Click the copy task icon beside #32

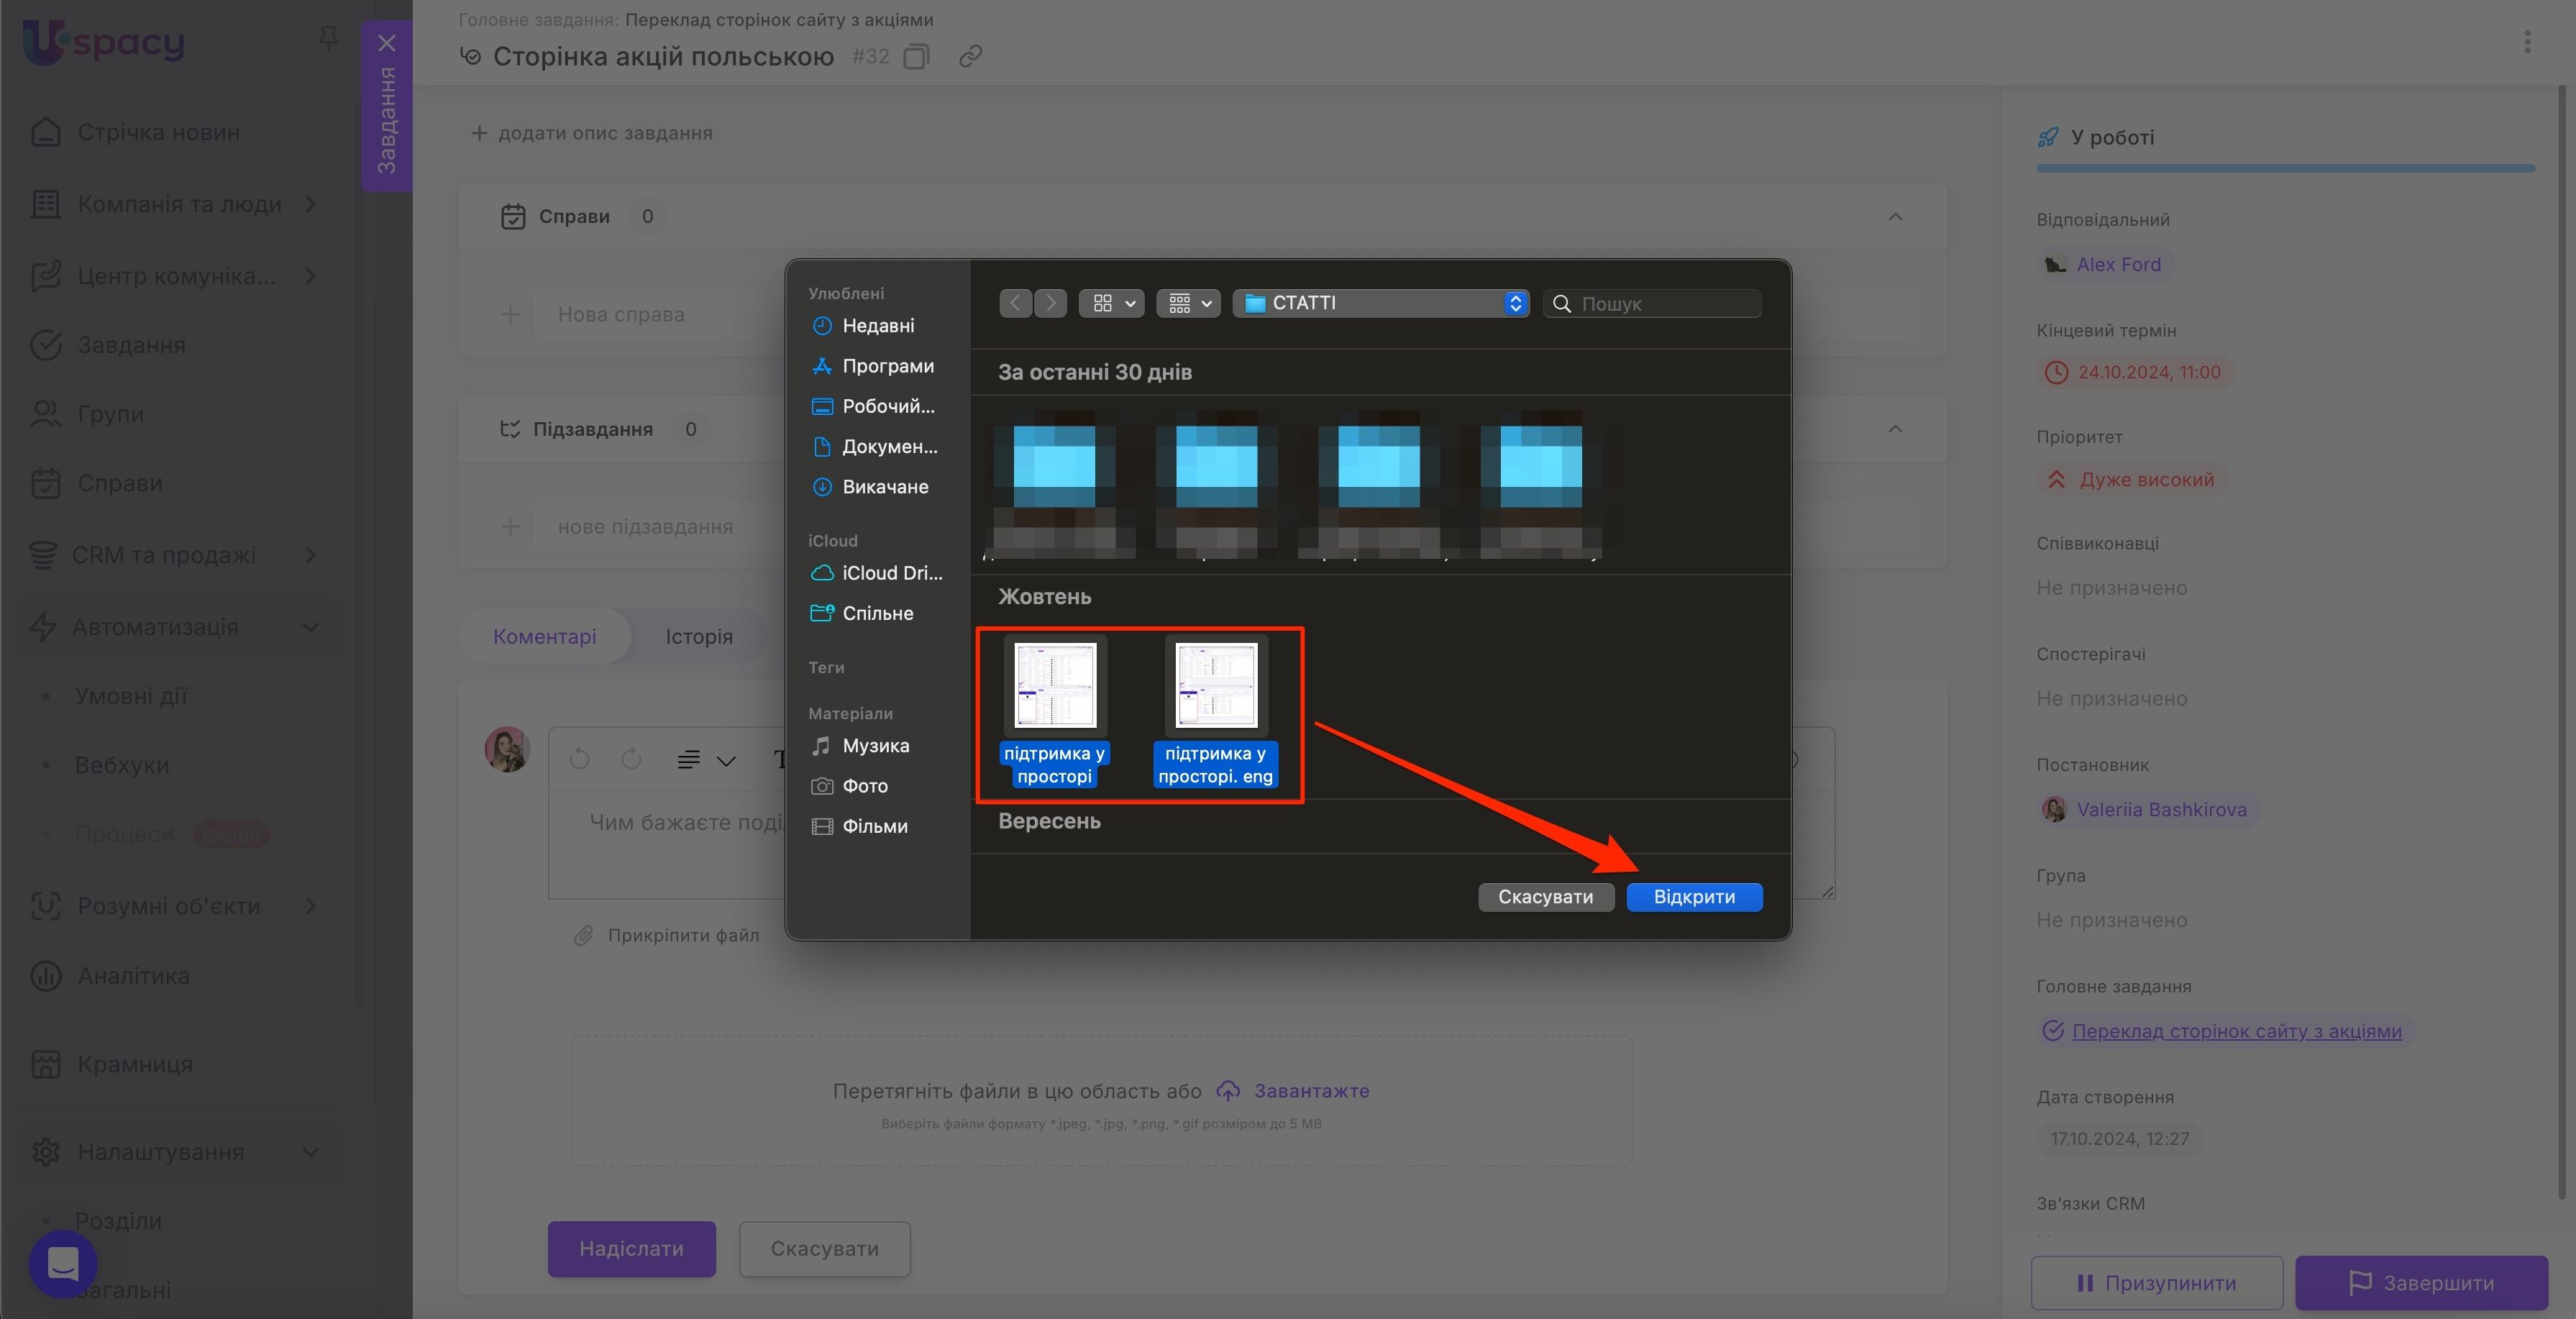pyautogui.click(x=915, y=56)
